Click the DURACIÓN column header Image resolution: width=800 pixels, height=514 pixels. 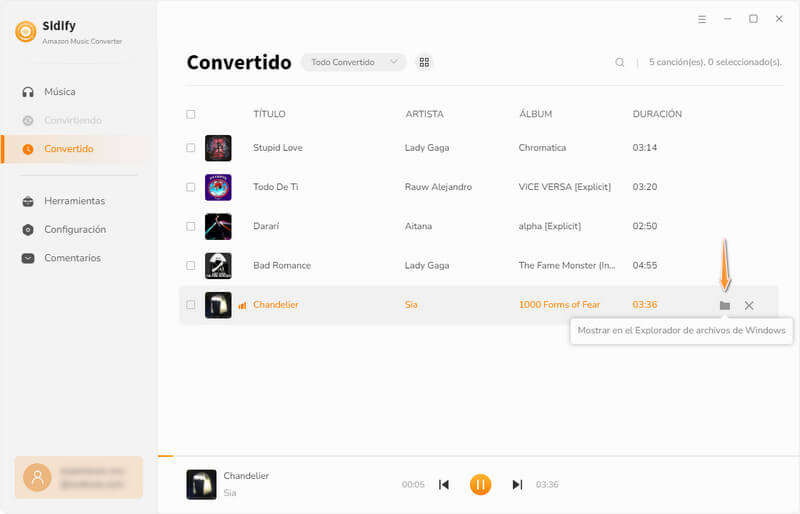tap(657, 114)
